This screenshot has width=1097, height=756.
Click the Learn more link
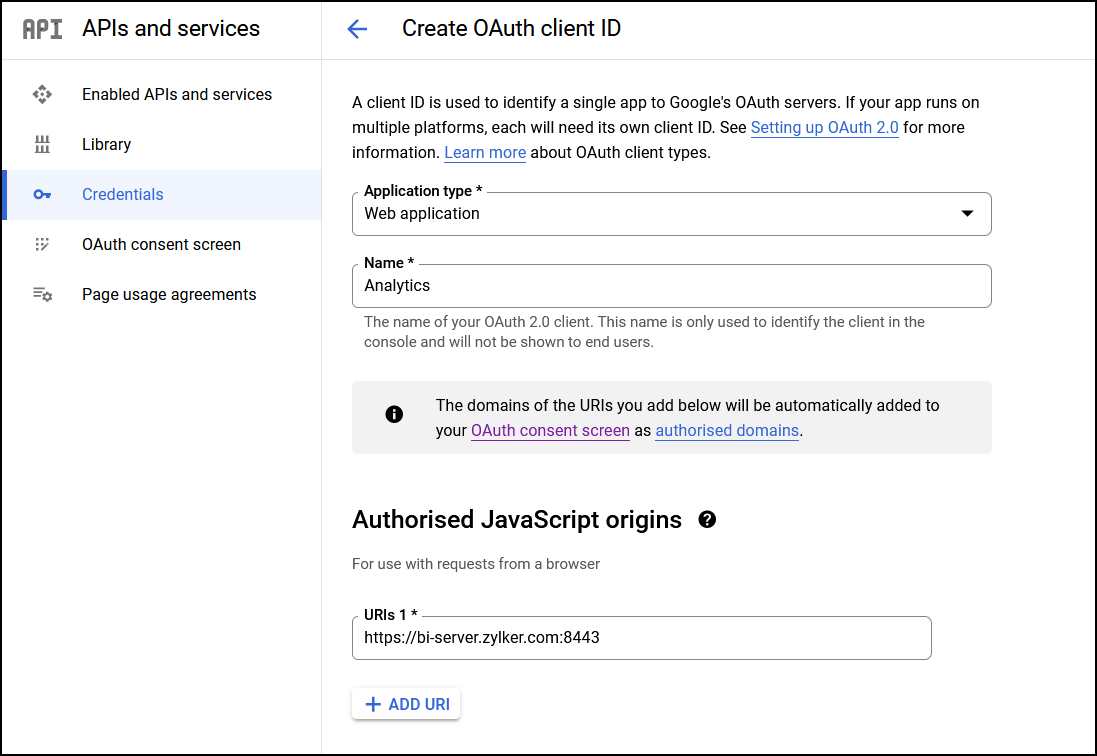[x=485, y=152]
